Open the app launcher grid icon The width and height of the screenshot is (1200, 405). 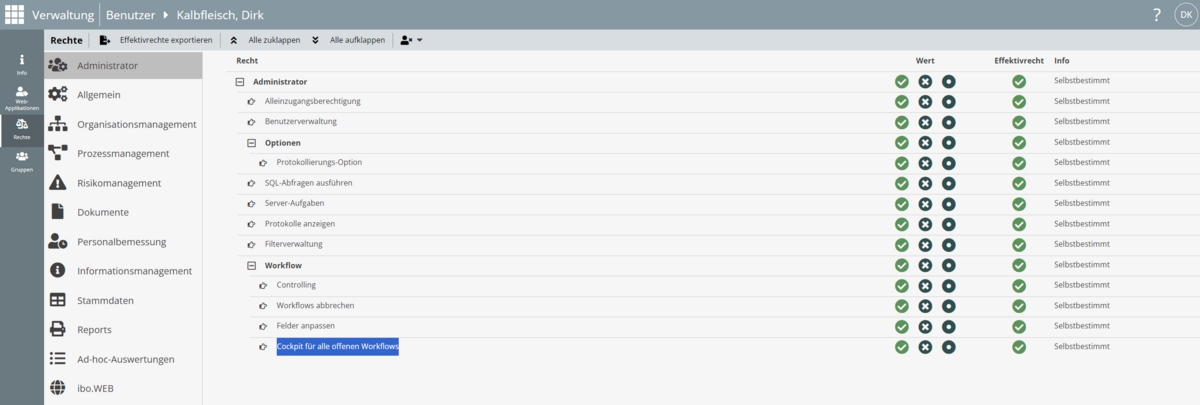pyautogui.click(x=15, y=15)
